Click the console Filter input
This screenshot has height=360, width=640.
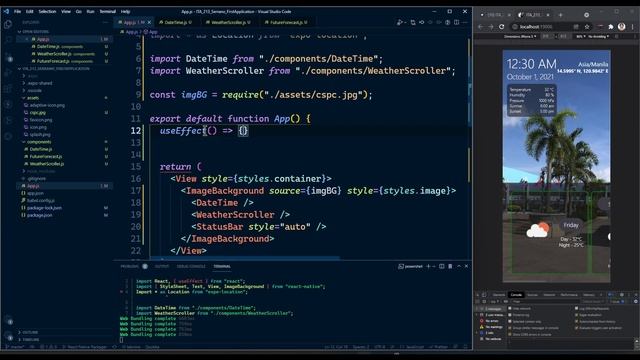[x=545, y=301]
